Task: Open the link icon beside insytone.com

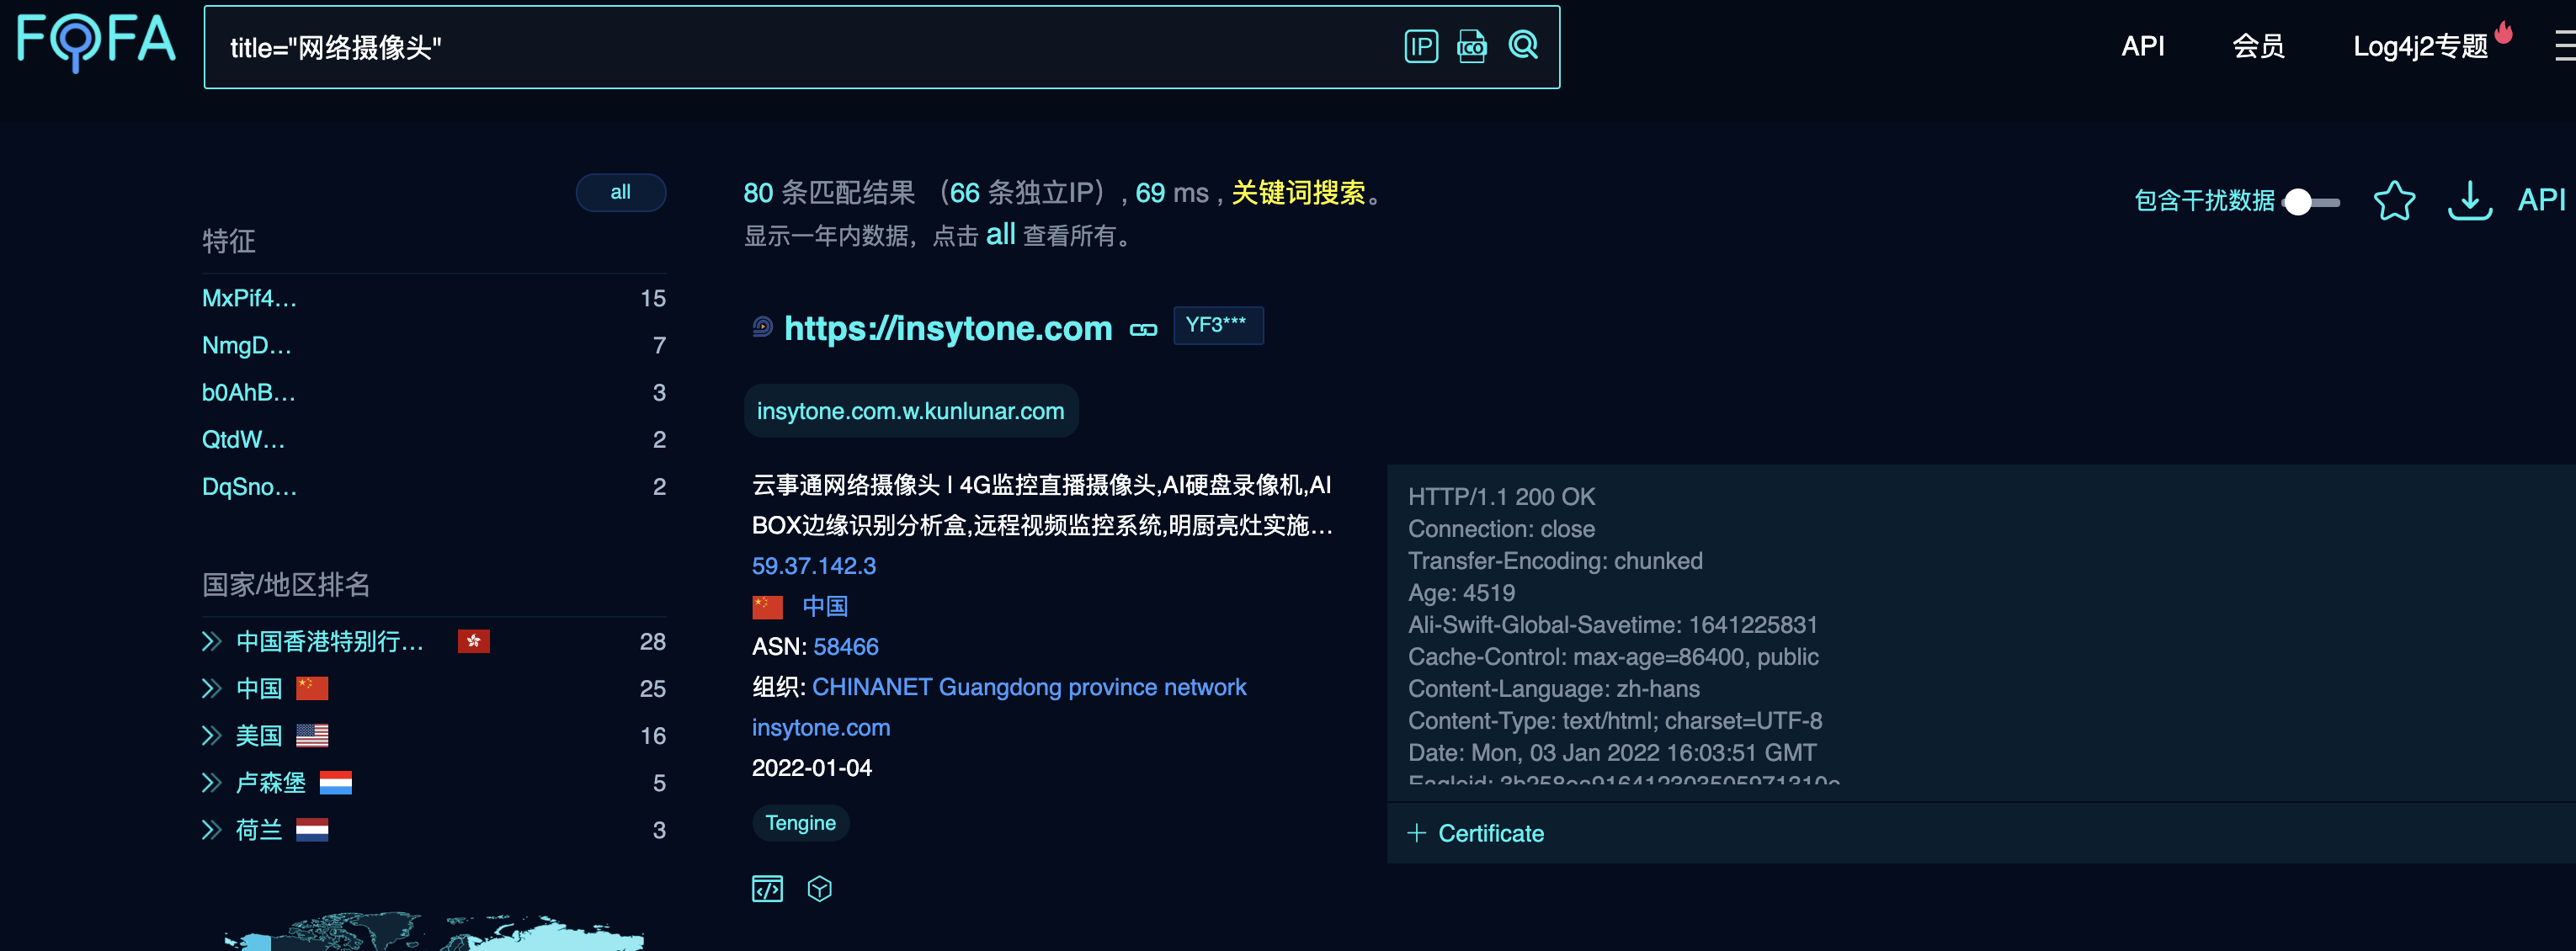Action: [1143, 329]
